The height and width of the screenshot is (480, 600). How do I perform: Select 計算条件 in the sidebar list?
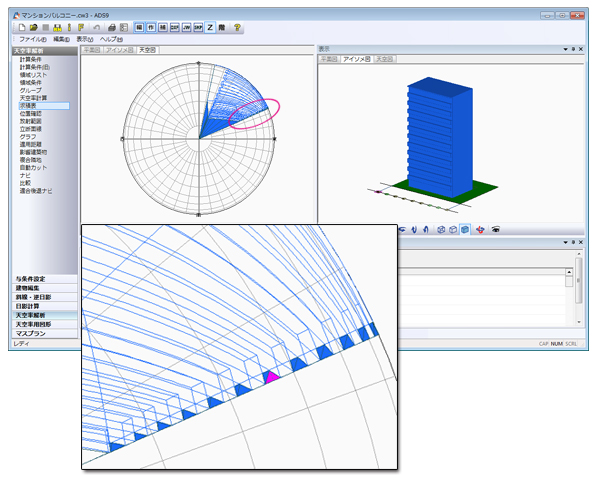(x=31, y=59)
